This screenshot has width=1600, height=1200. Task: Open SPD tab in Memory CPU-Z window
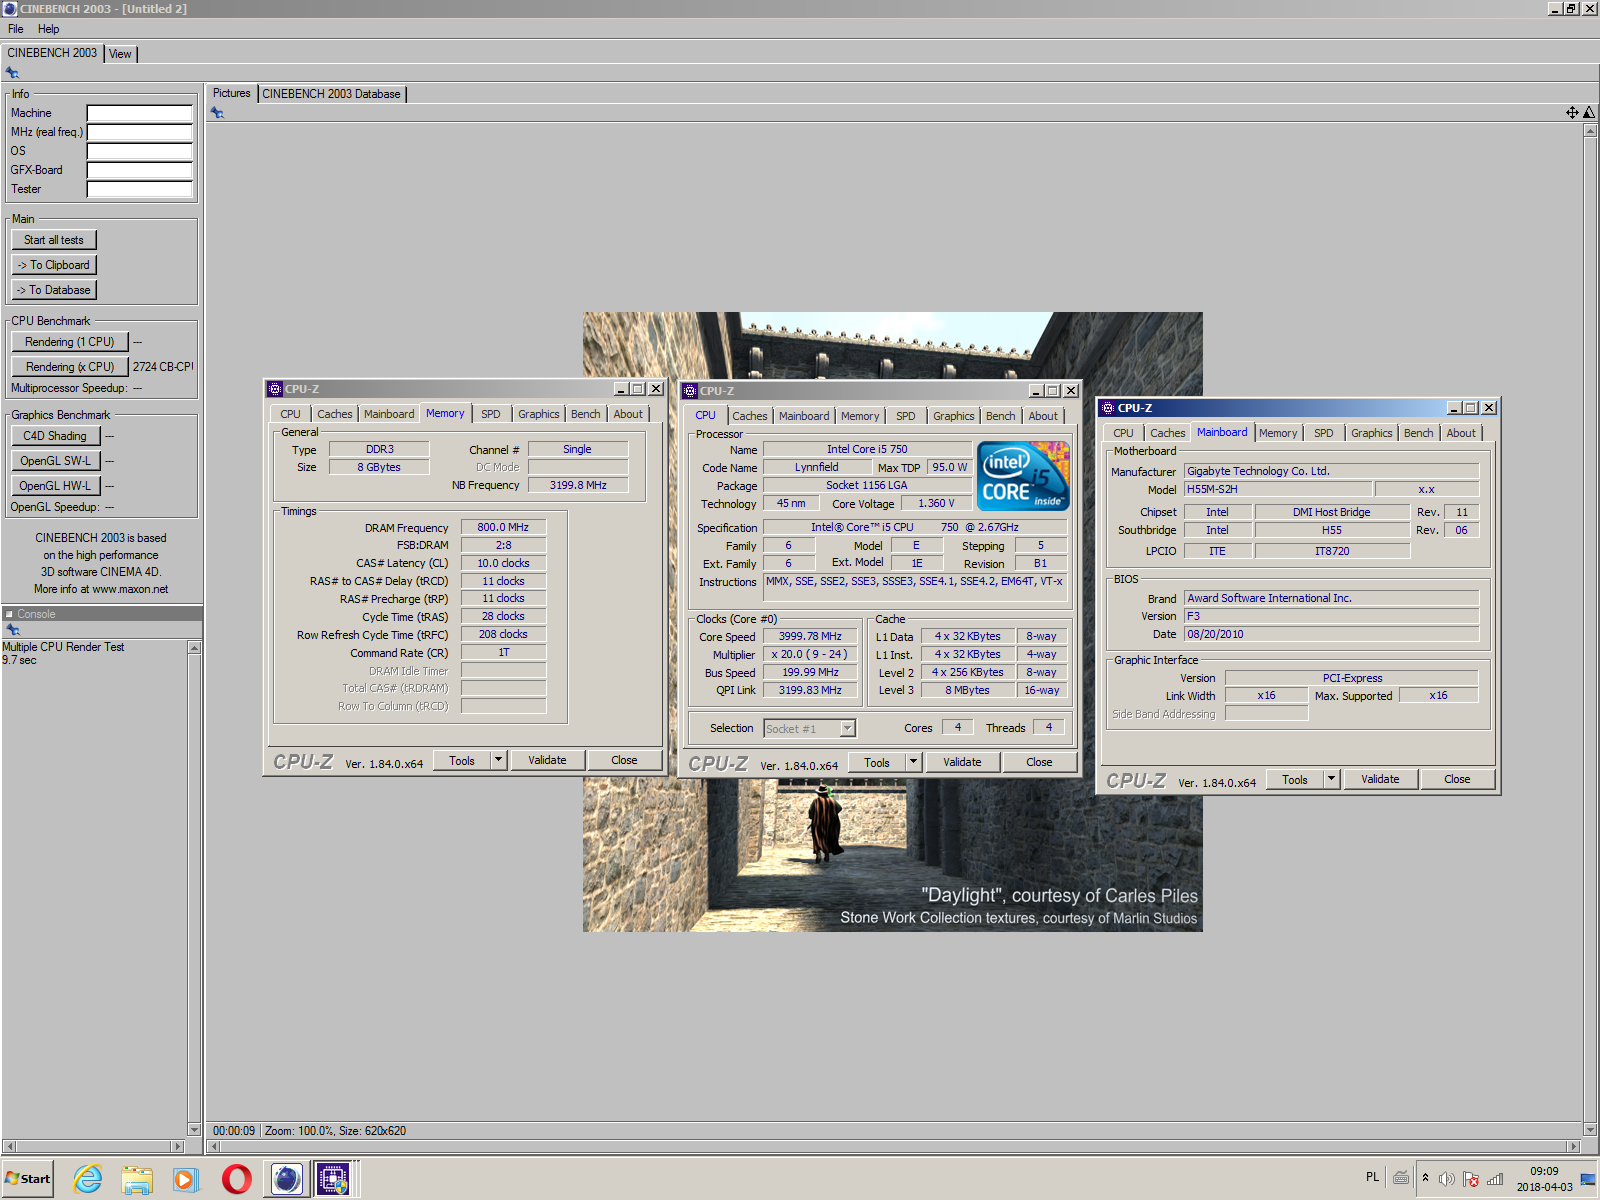(x=491, y=414)
